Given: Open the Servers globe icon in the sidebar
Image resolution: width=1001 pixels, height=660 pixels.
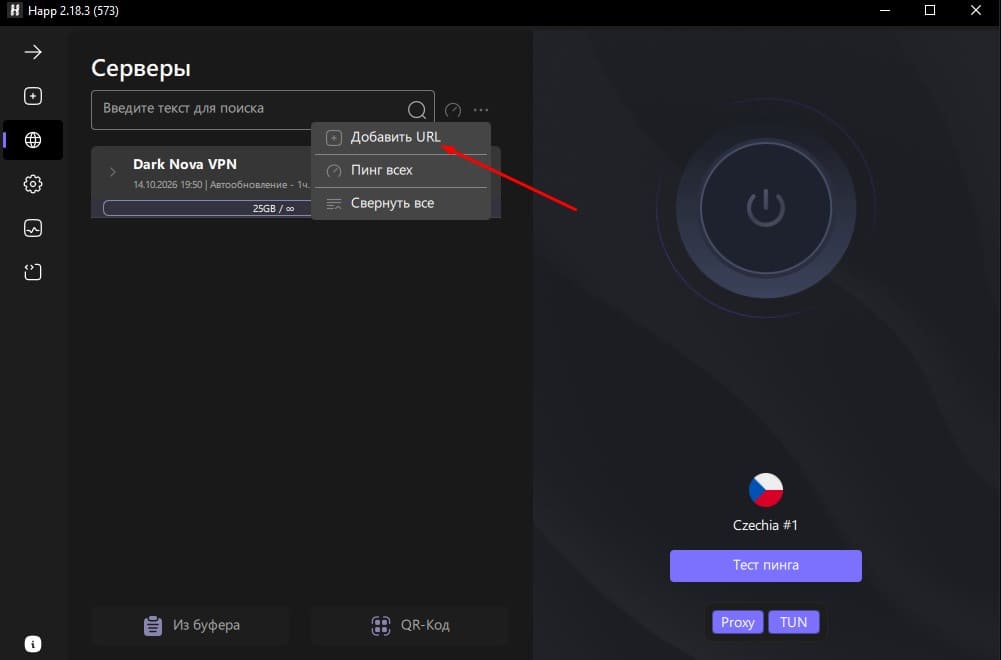Looking at the screenshot, I should 33,140.
